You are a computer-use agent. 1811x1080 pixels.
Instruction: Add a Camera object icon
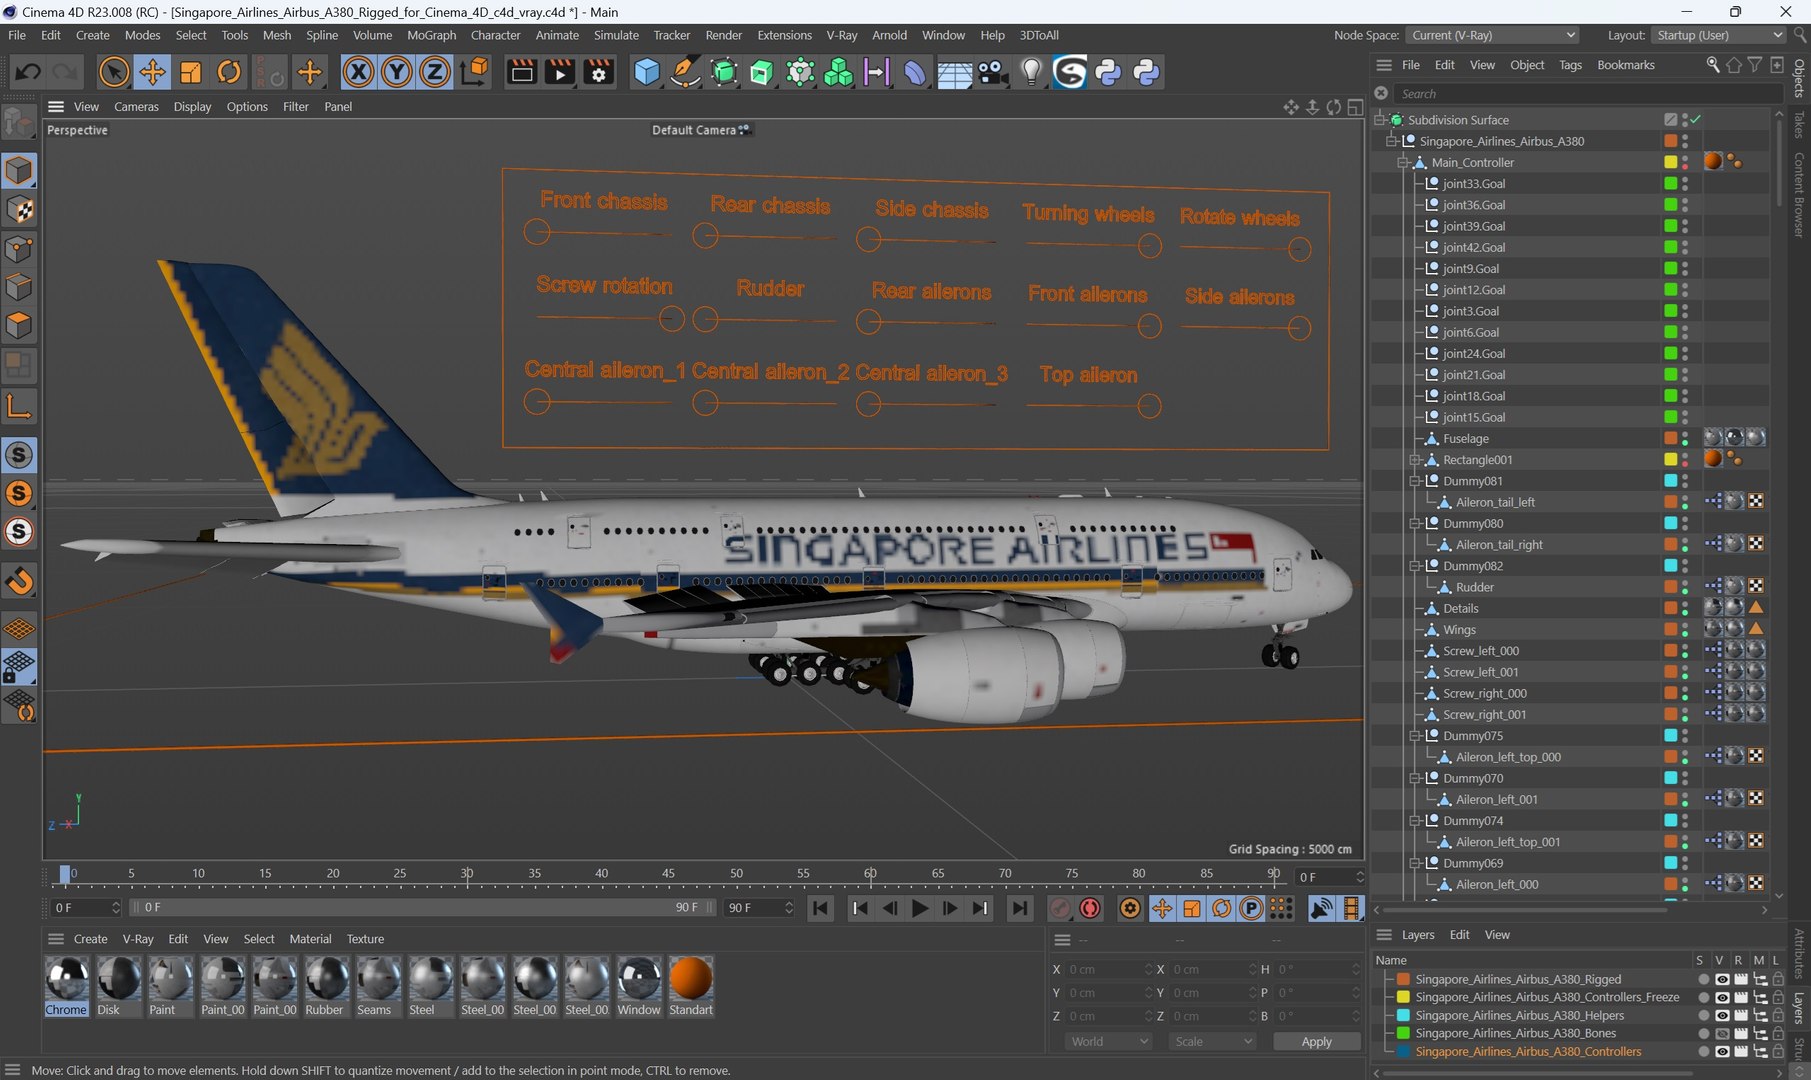[992, 72]
